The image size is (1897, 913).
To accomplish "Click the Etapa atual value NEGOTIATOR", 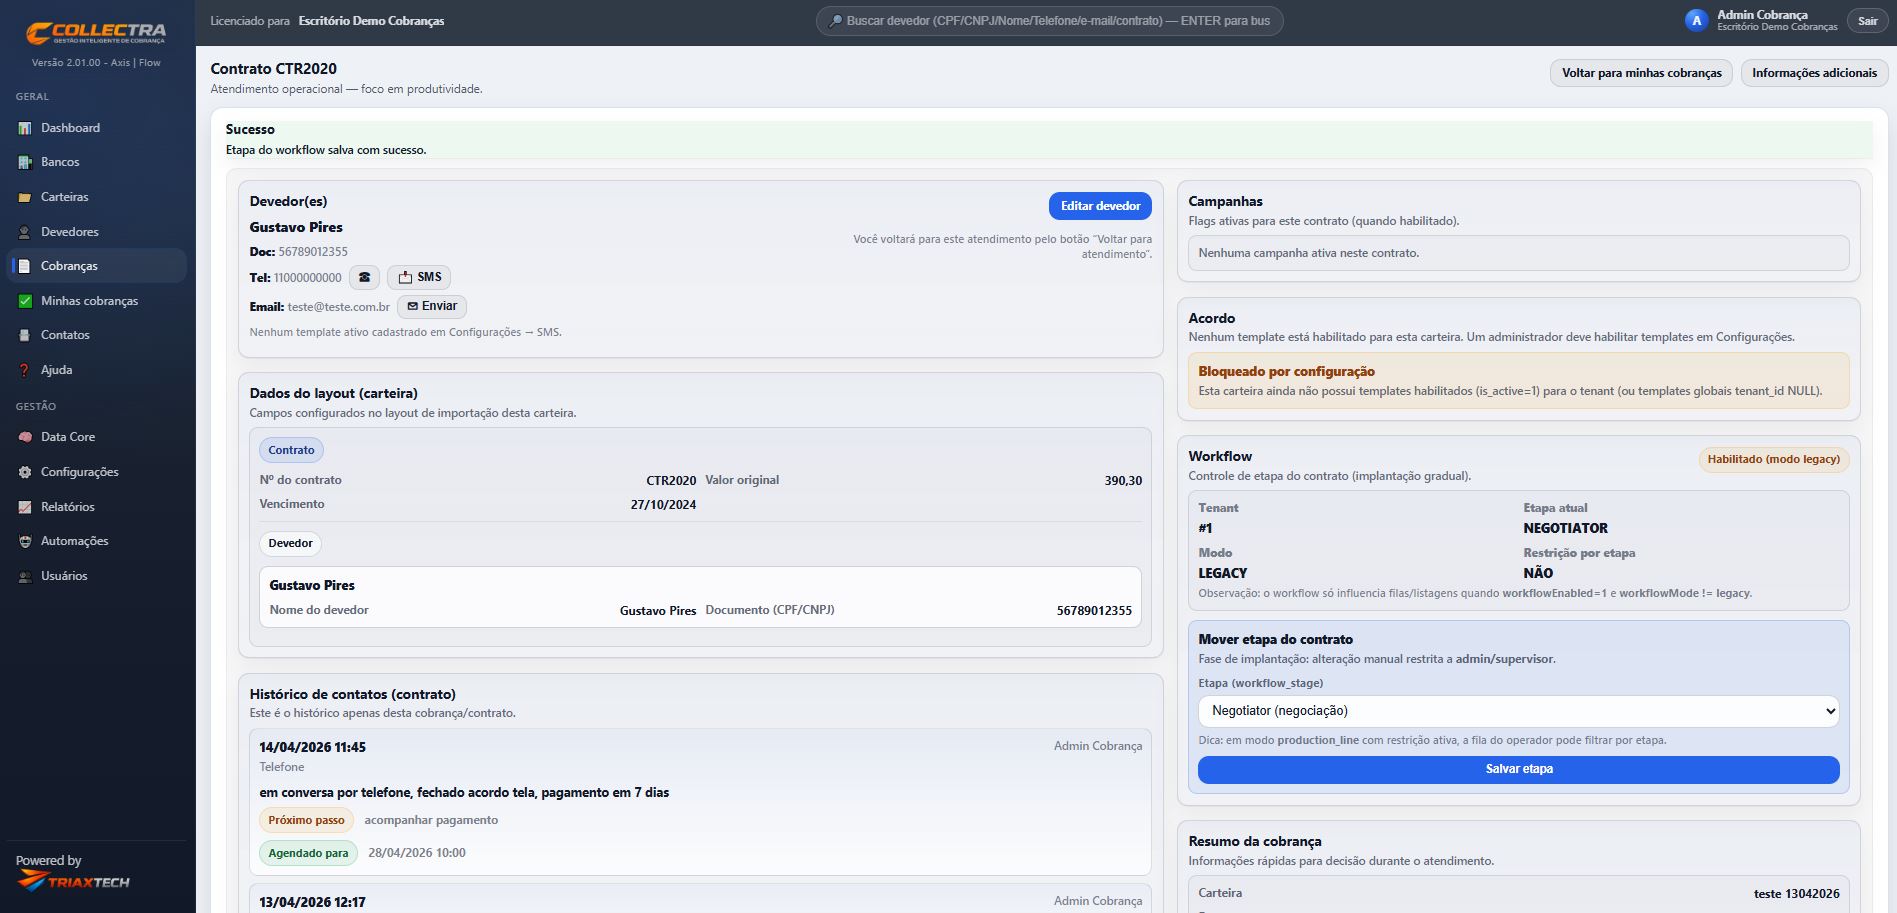I will tap(1565, 529).
